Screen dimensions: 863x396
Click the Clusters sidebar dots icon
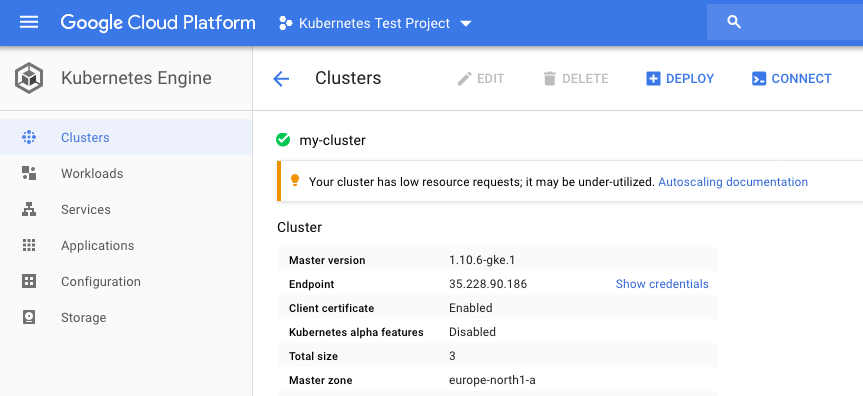coord(29,137)
